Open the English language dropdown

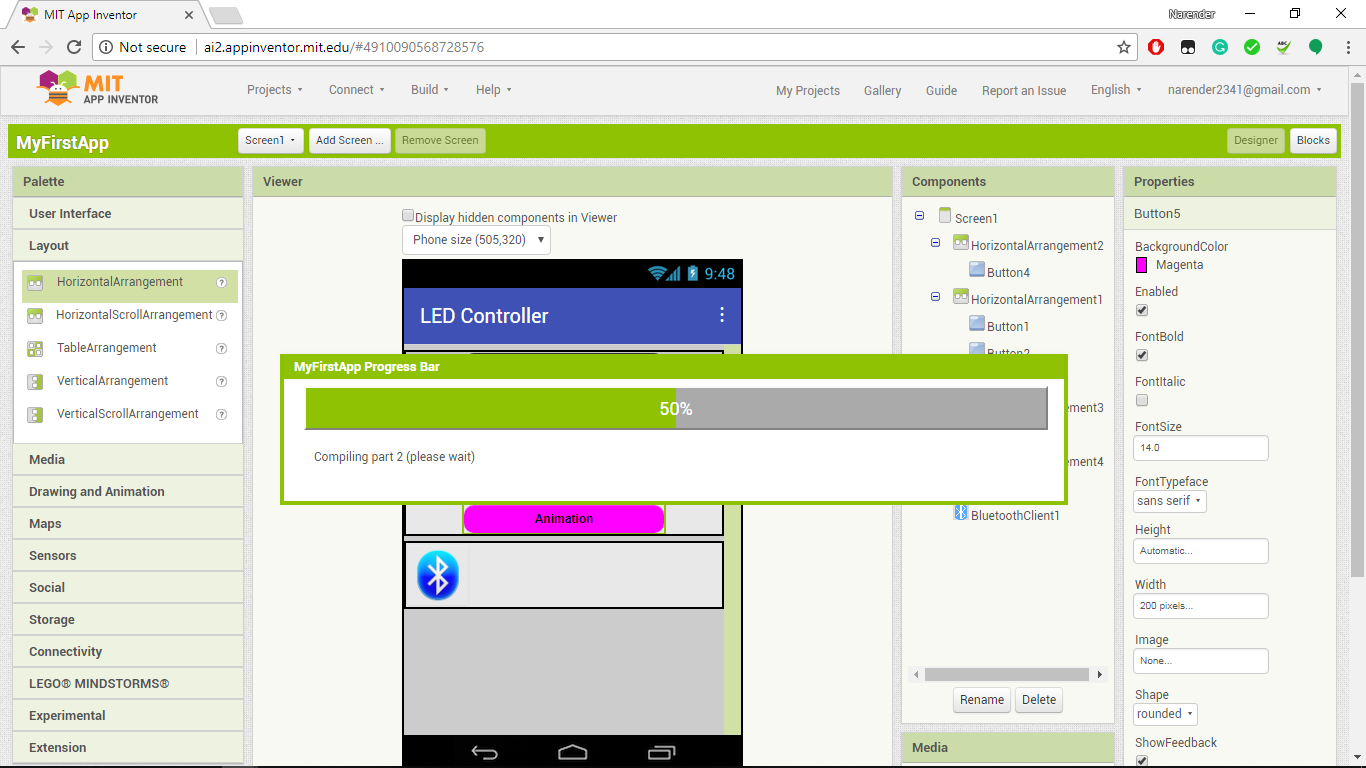1116,90
